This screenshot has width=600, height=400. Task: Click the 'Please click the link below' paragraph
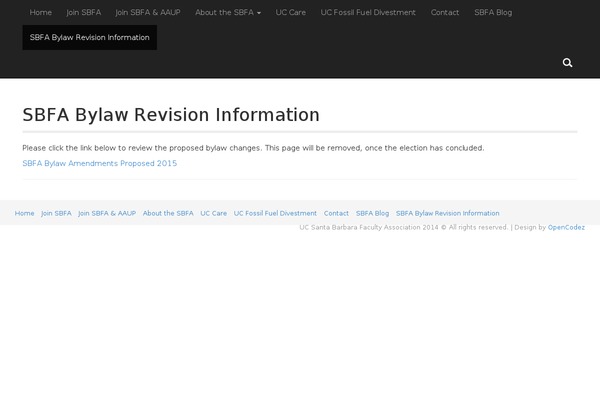[x=253, y=148]
